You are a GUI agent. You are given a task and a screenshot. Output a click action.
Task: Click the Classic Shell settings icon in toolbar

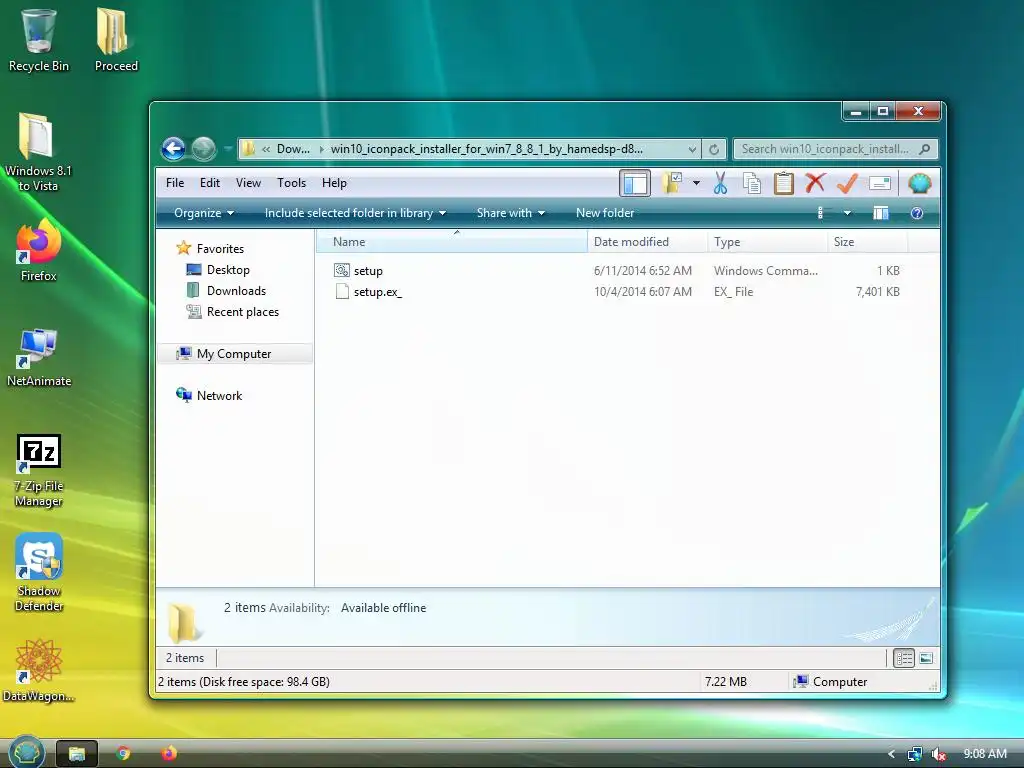pyautogui.click(x=919, y=184)
